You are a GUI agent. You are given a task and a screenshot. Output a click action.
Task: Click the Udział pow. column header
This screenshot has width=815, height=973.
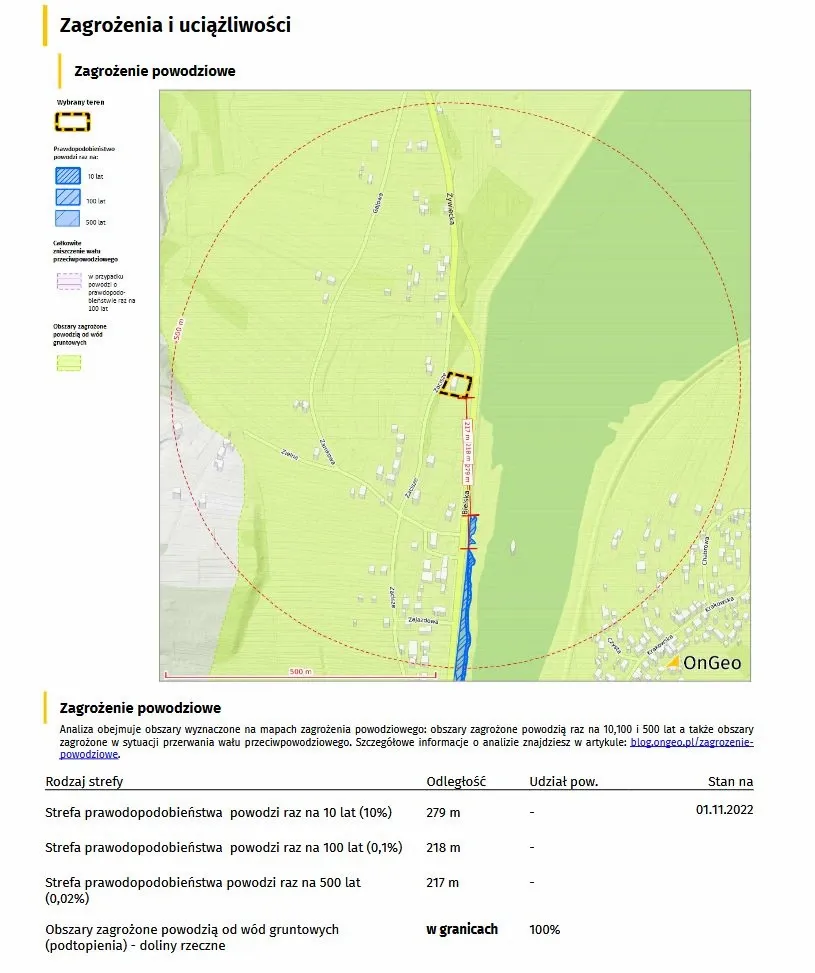pos(564,781)
